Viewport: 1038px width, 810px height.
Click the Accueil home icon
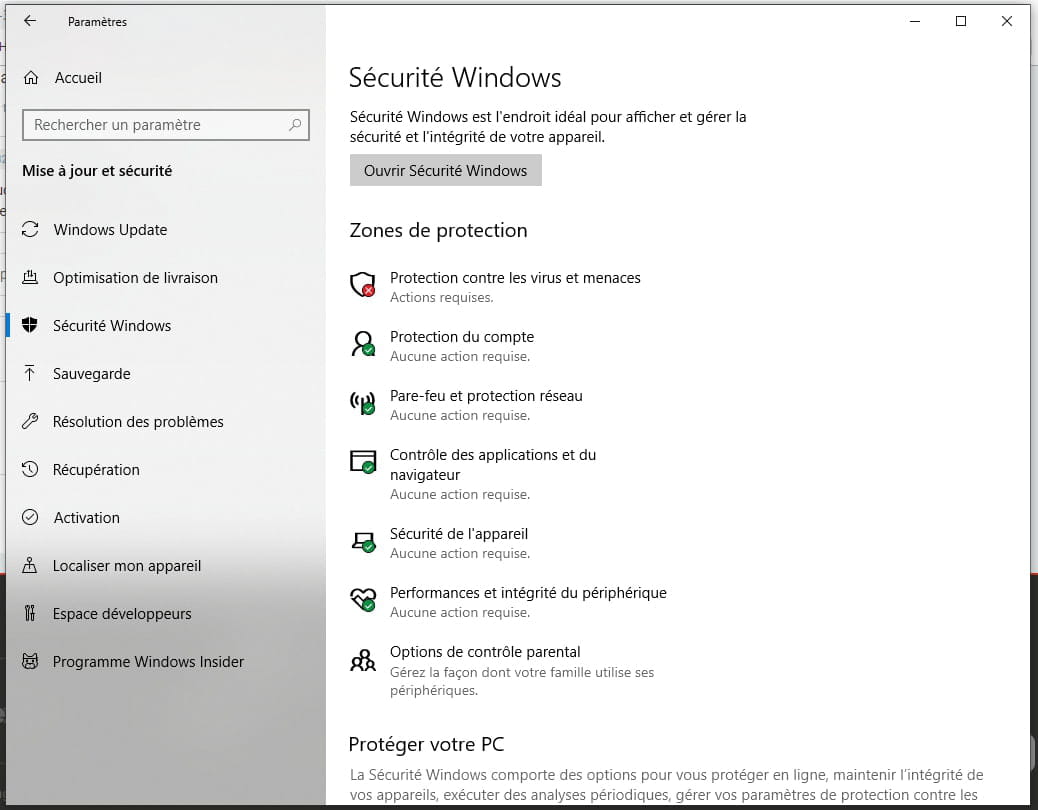point(31,78)
